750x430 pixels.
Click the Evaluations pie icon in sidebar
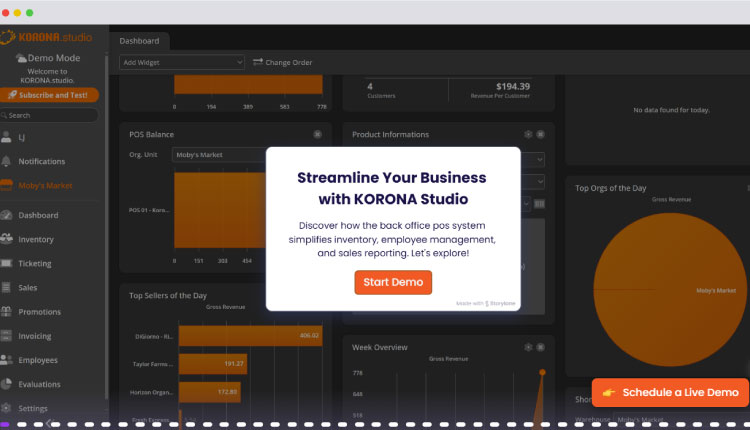6,384
